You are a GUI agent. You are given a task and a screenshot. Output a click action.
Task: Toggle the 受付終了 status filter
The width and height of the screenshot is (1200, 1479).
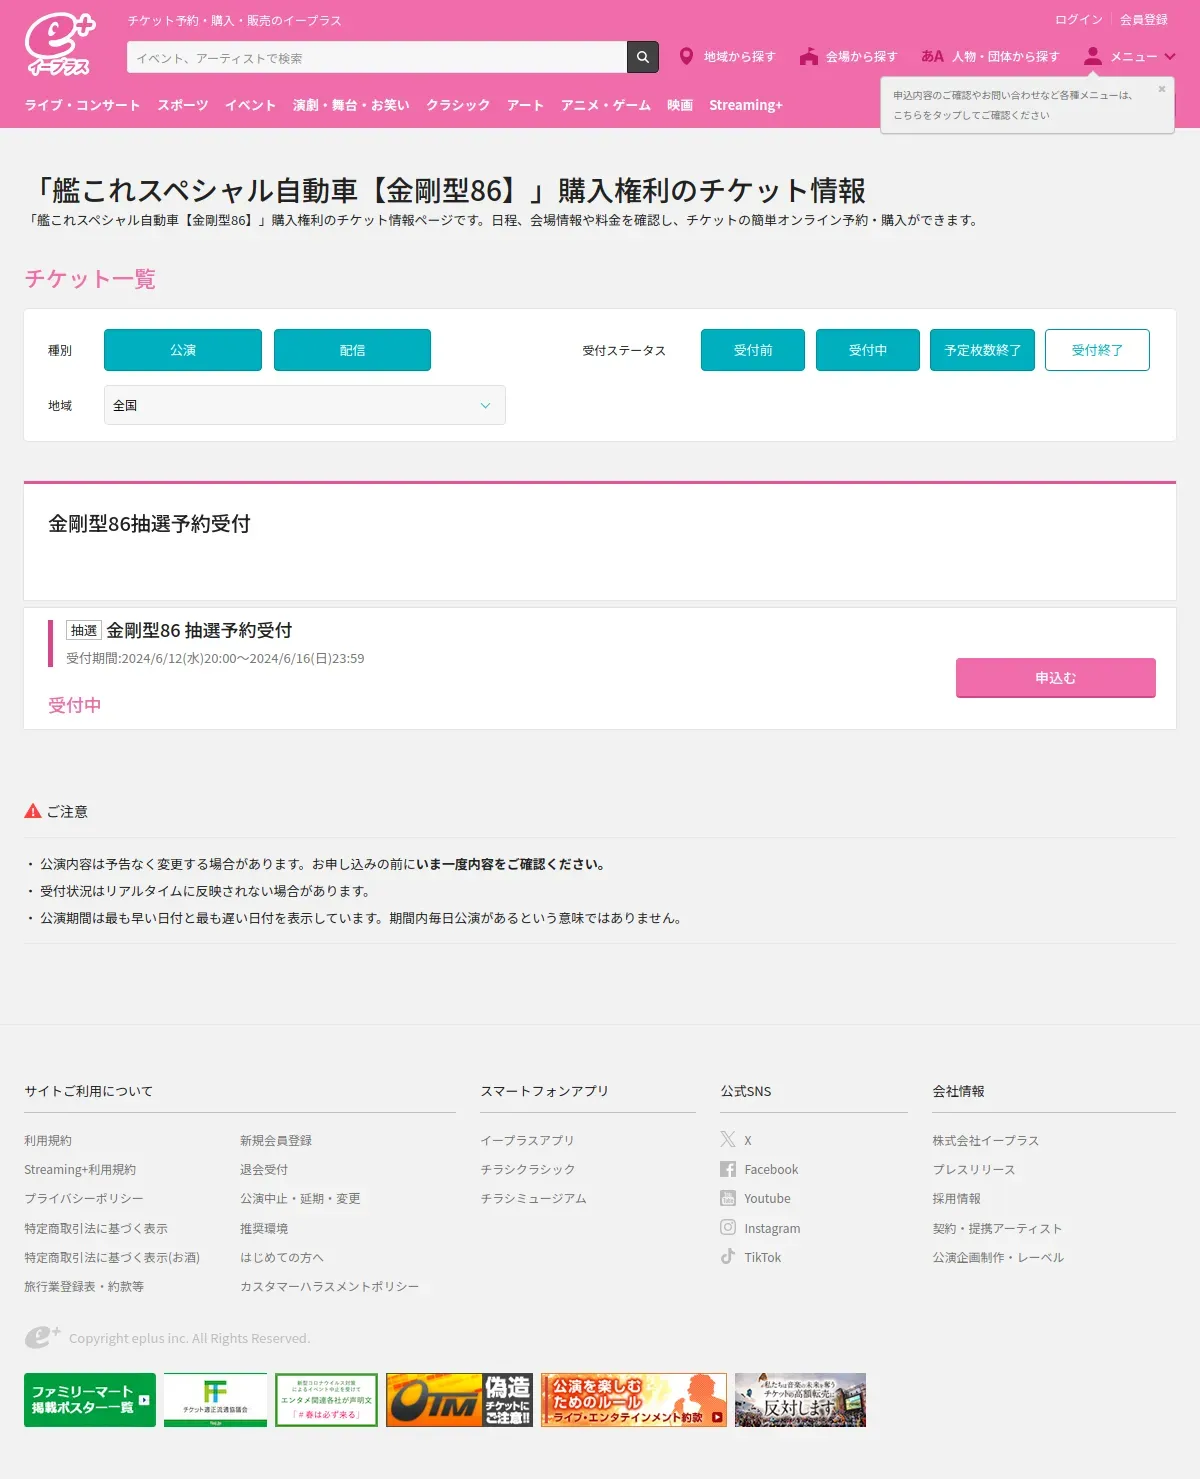1097,350
